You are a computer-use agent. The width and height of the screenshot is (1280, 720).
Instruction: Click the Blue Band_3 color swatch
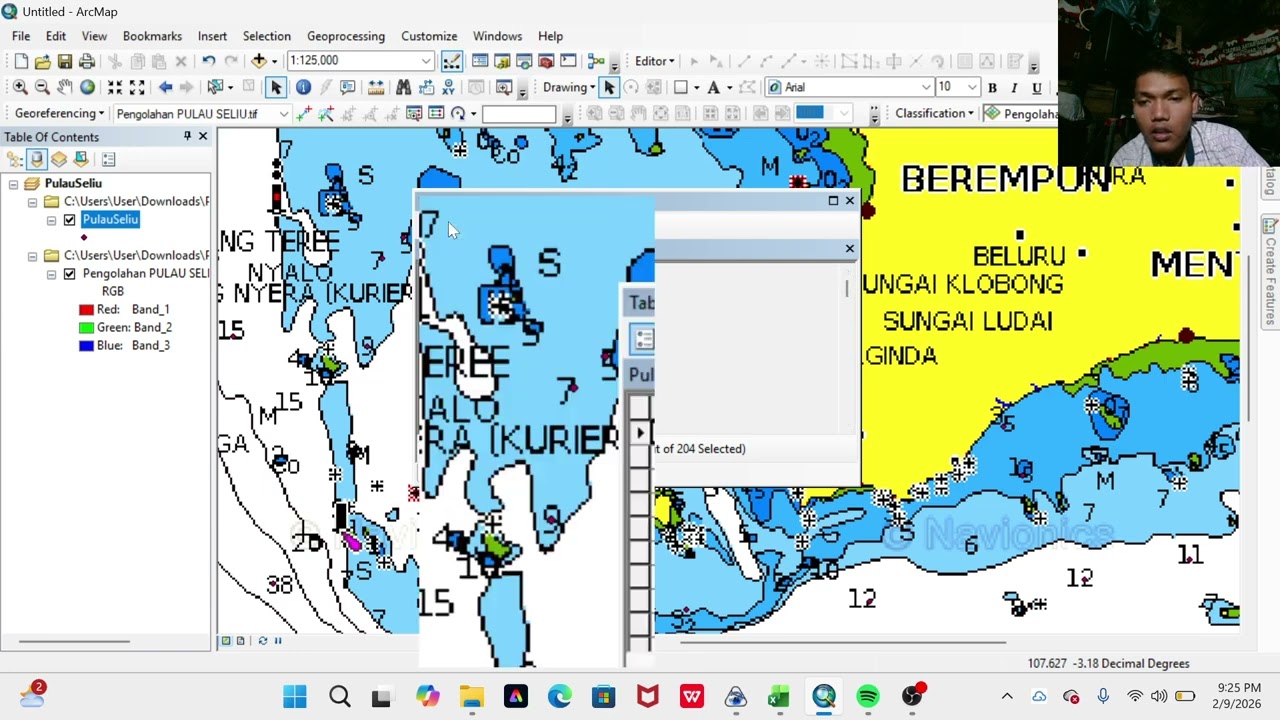click(x=86, y=346)
